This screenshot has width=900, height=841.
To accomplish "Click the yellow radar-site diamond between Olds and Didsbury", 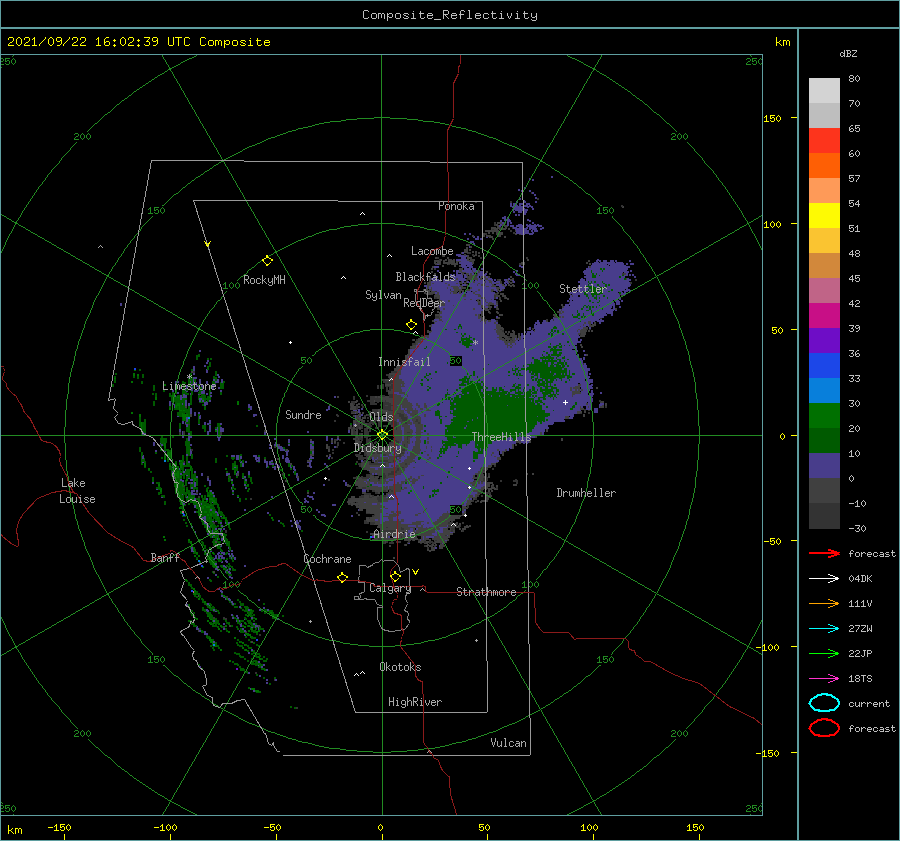I will click(x=382, y=435).
